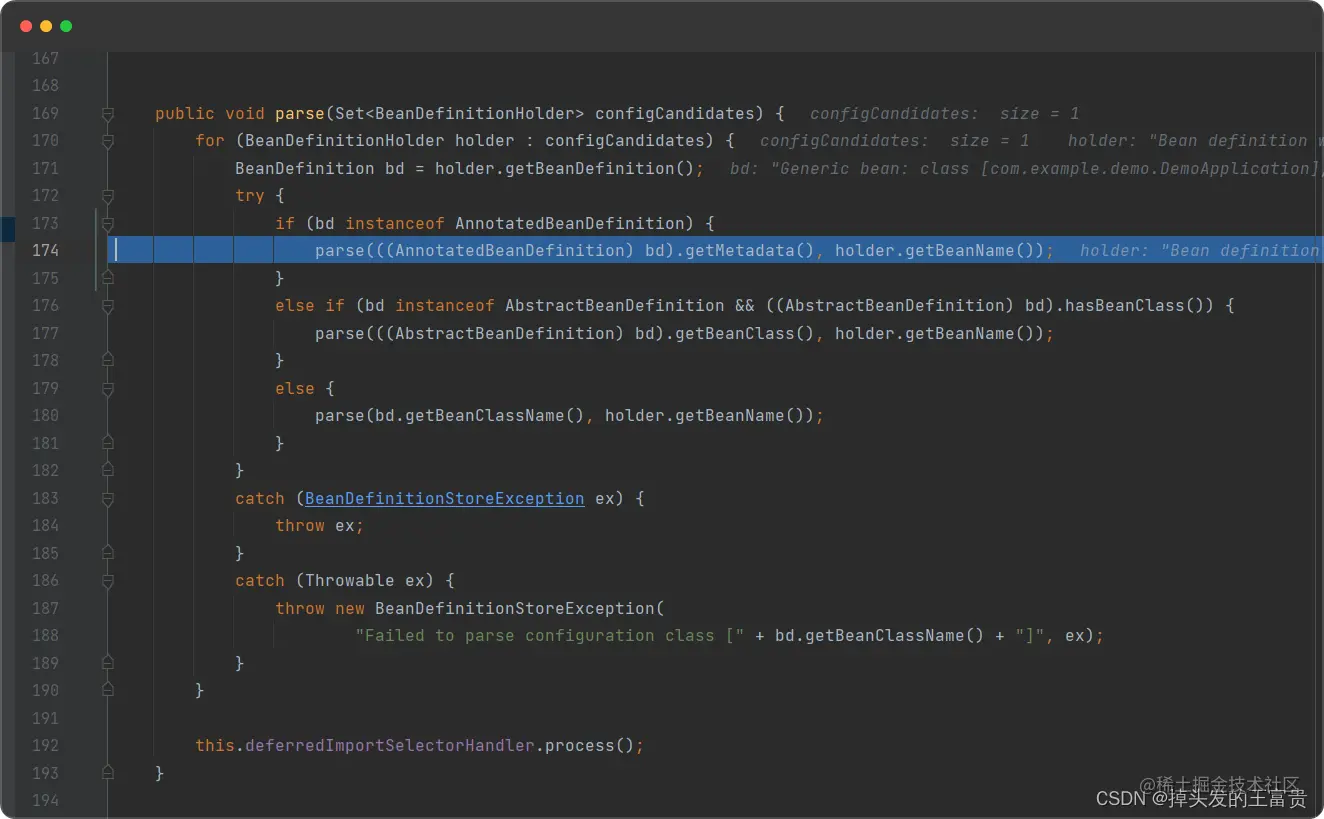This screenshot has height=819, width=1324.
Task: Collapse the try block fold marker at line 172
Action: click(x=108, y=196)
